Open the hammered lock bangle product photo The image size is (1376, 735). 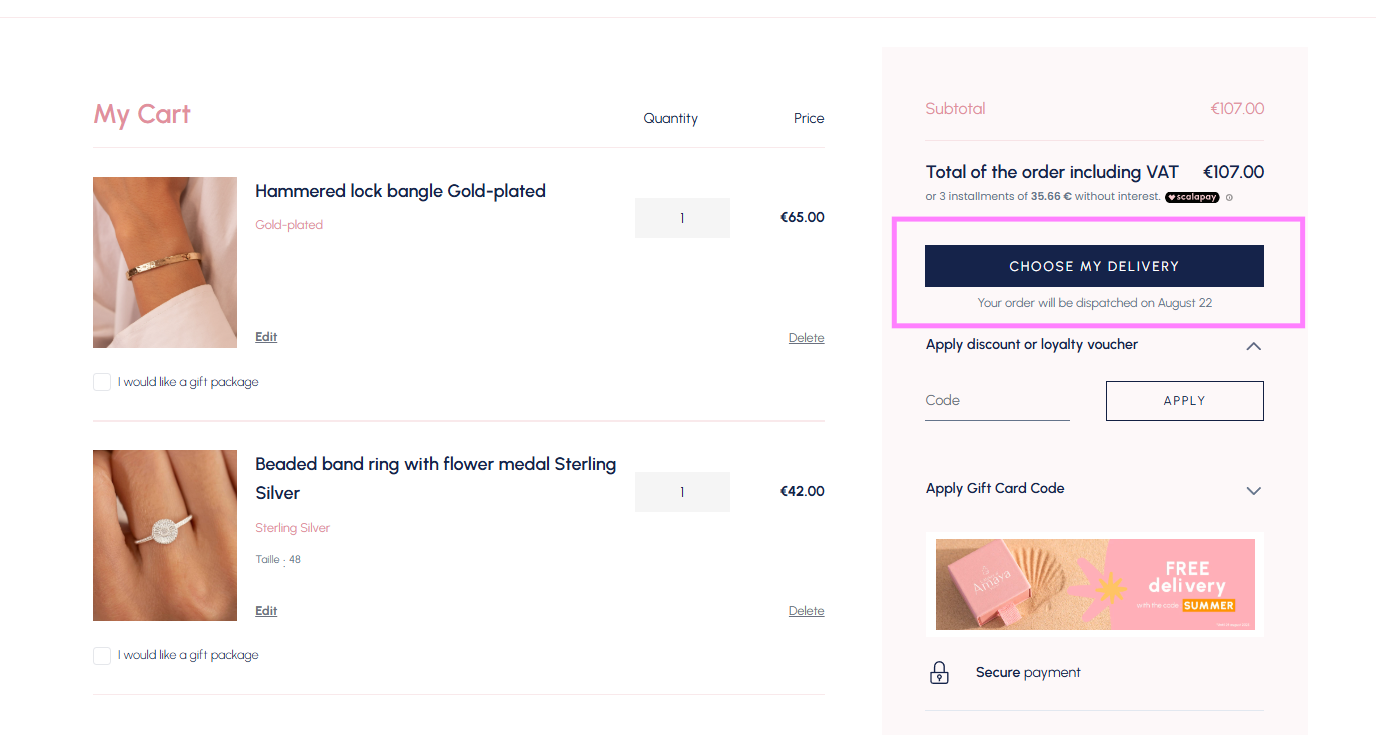coord(165,263)
